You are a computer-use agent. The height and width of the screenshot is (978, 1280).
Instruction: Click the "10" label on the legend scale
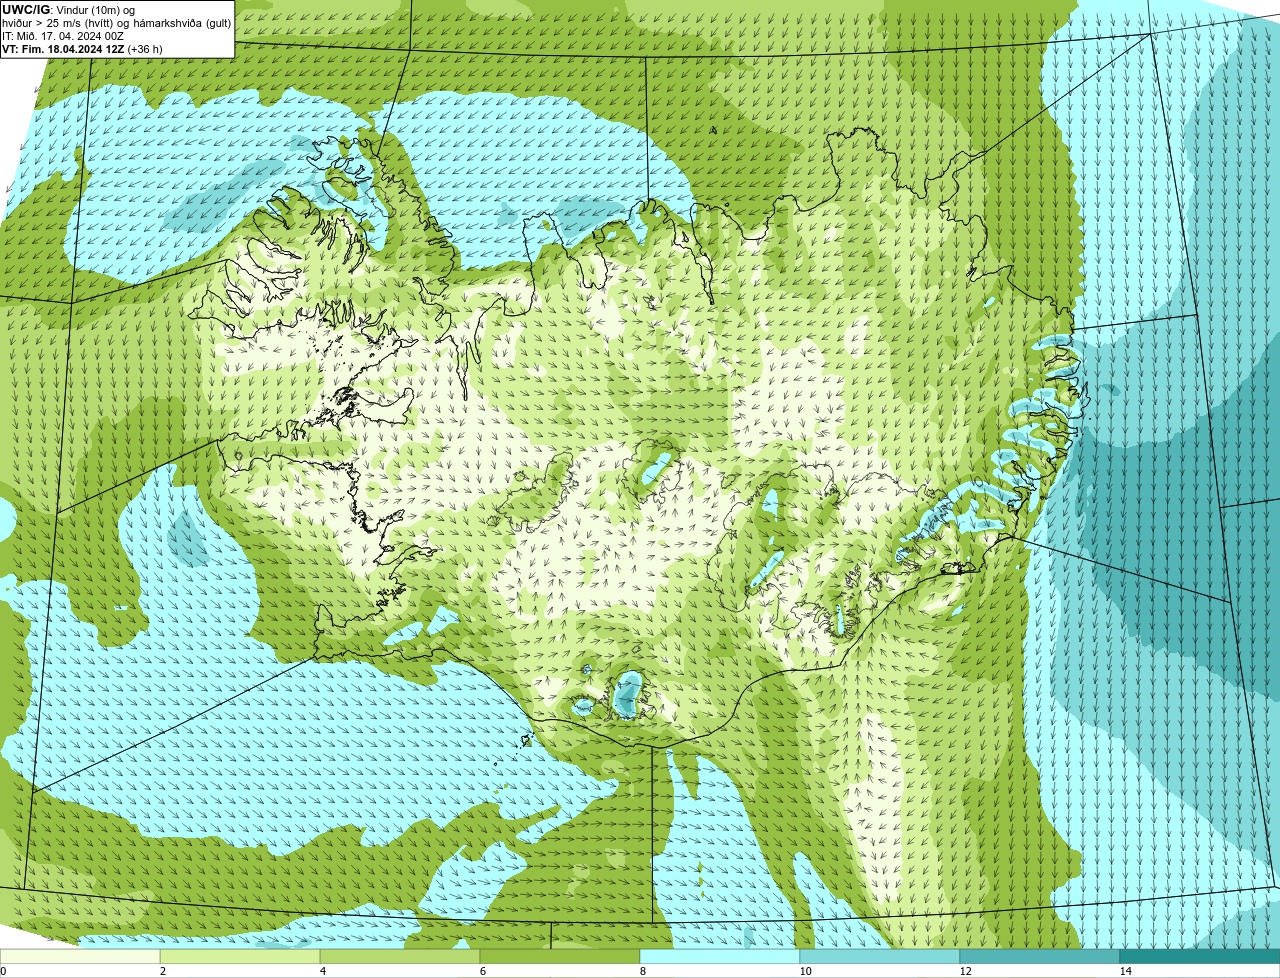(x=805, y=971)
